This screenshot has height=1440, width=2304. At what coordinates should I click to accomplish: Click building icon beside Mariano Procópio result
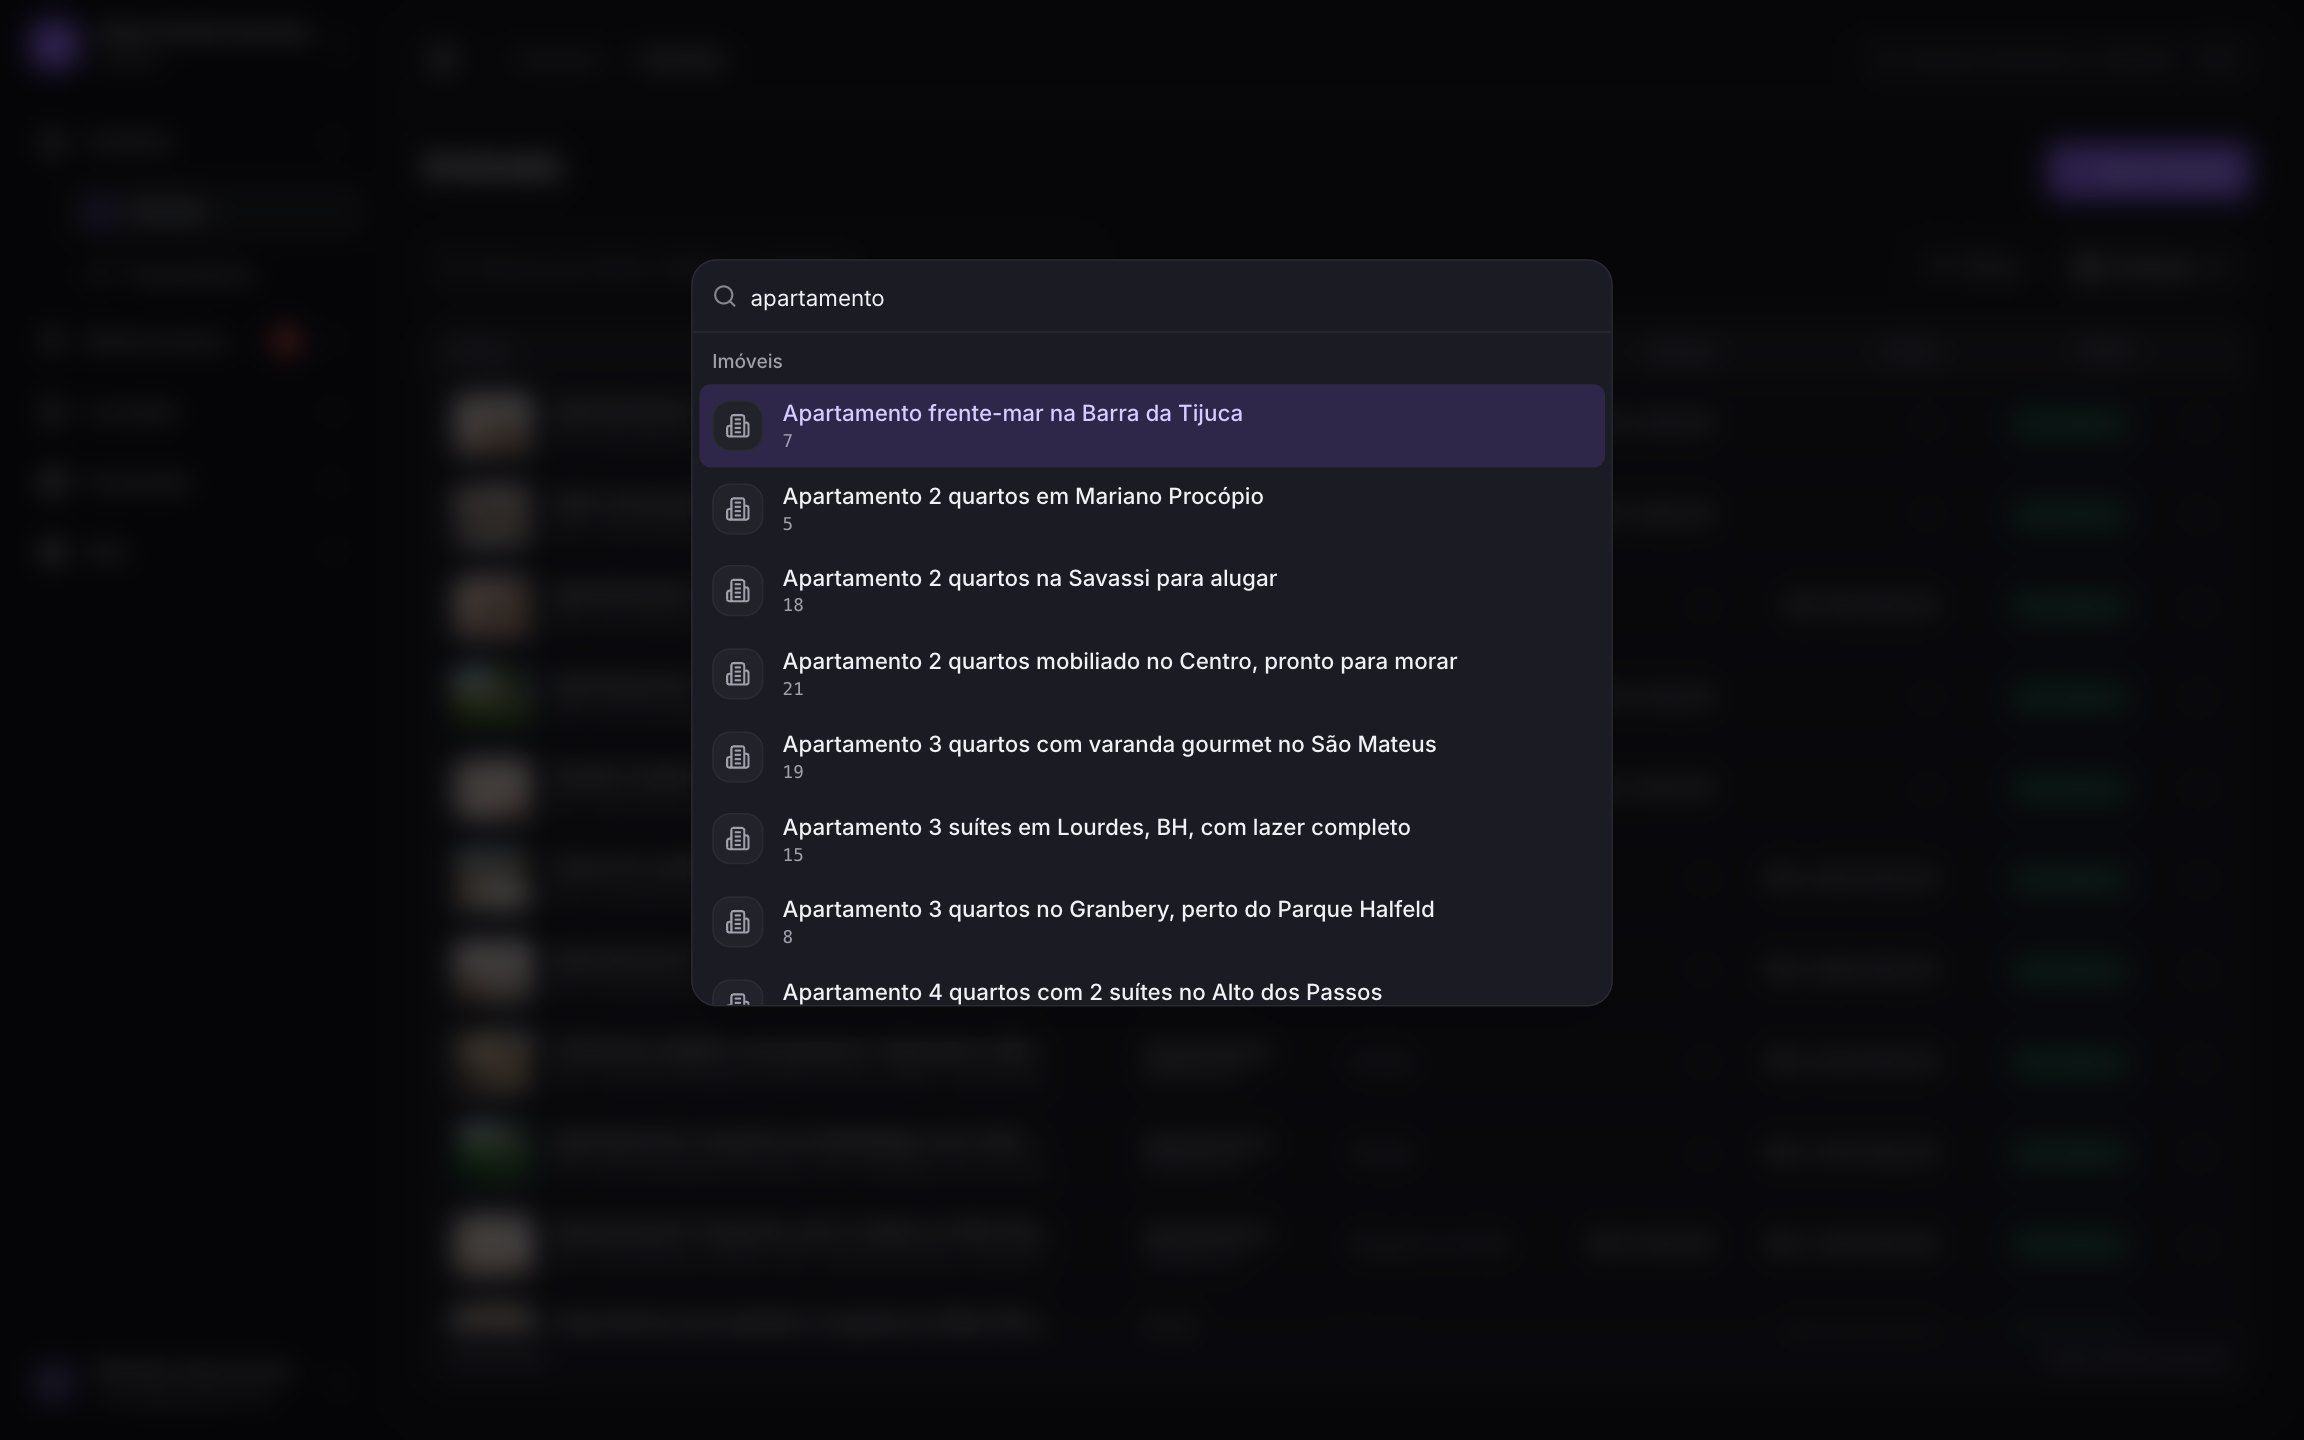coord(738,509)
